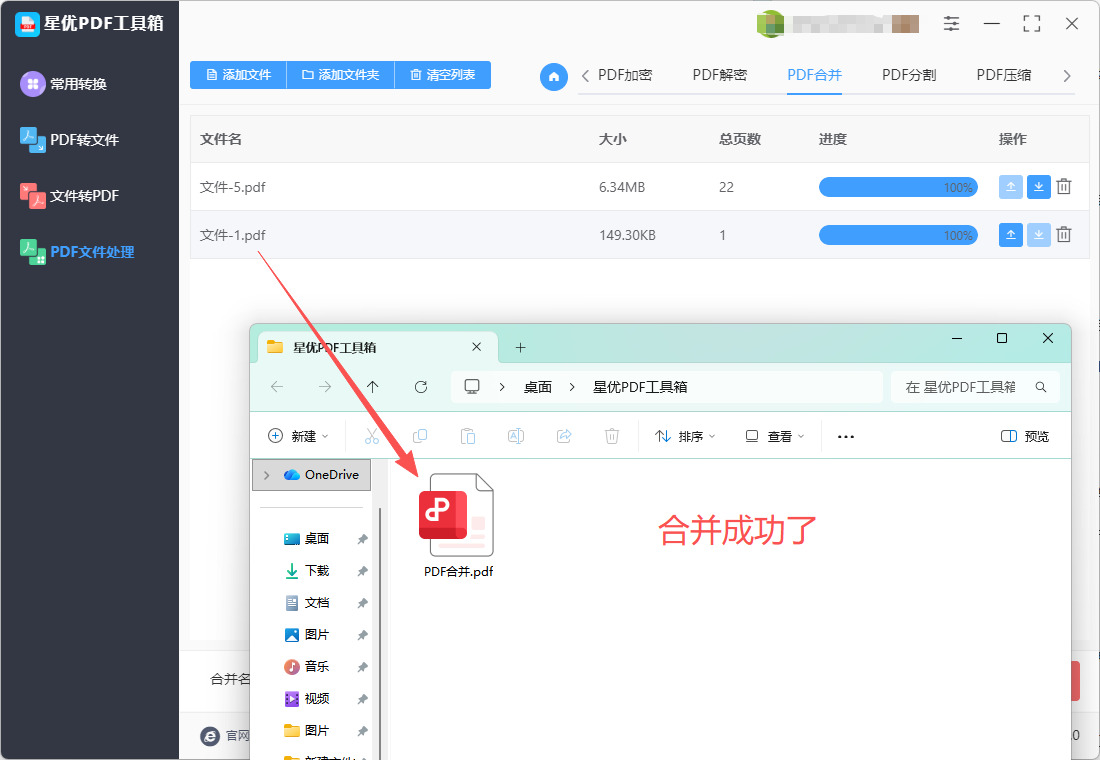Move 文件-5.pdf up in the list
Viewport: 1100px width, 760px height.
pyautogui.click(x=1010, y=187)
